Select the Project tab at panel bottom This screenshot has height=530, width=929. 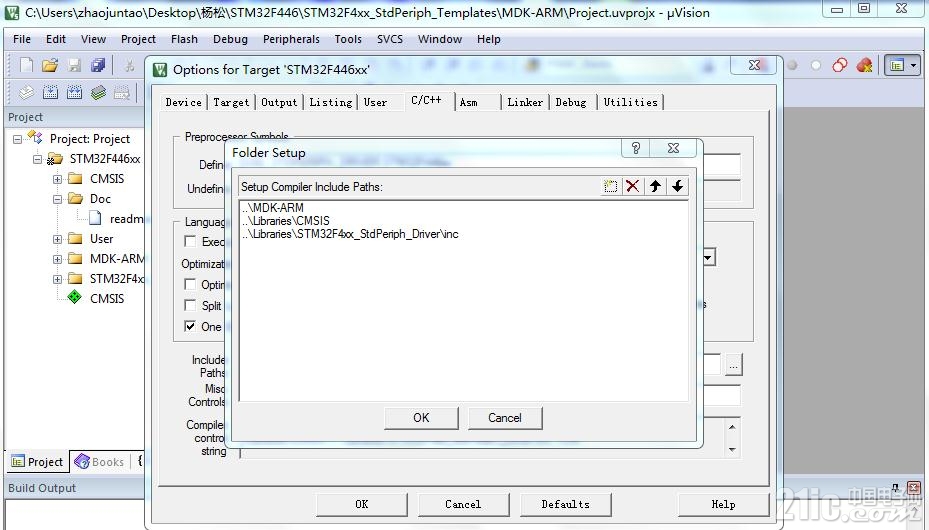[37, 462]
